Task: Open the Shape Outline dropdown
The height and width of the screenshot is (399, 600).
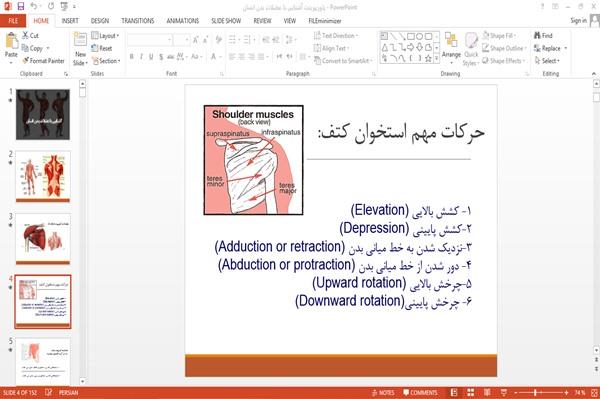Action: pos(504,48)
